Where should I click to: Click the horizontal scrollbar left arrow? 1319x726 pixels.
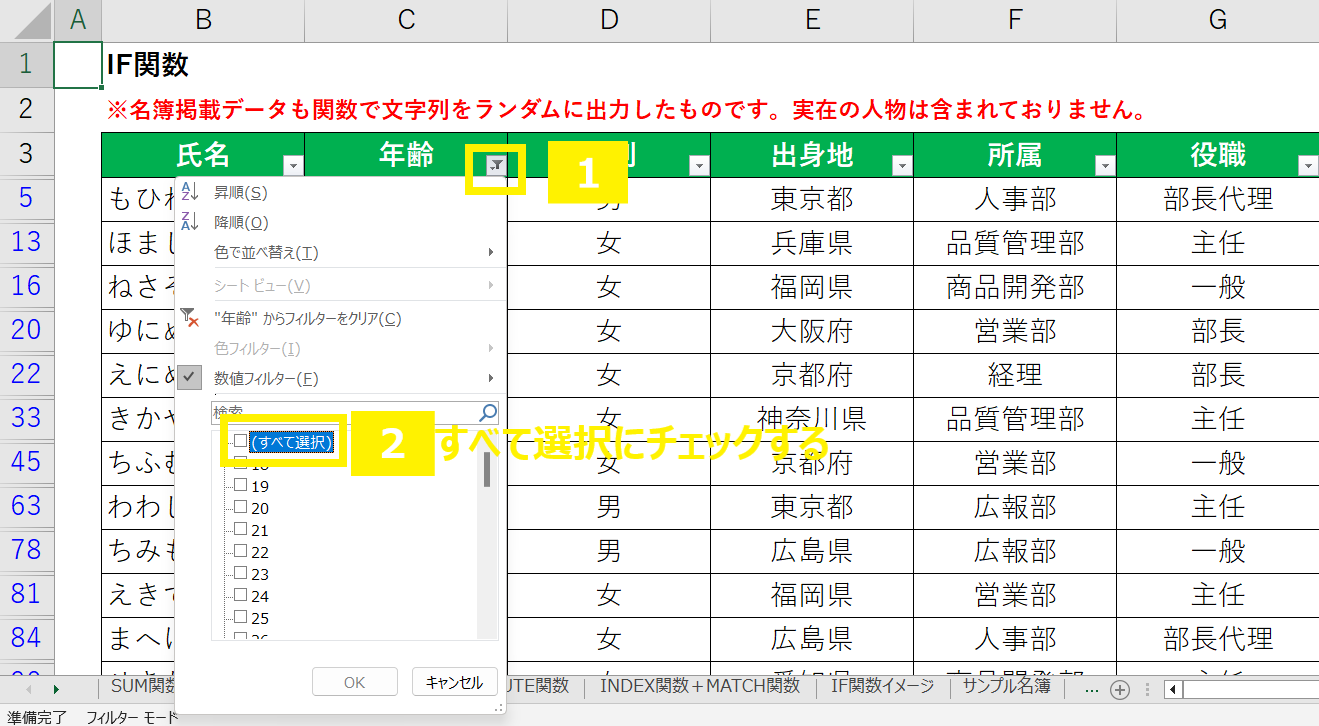1172,689
